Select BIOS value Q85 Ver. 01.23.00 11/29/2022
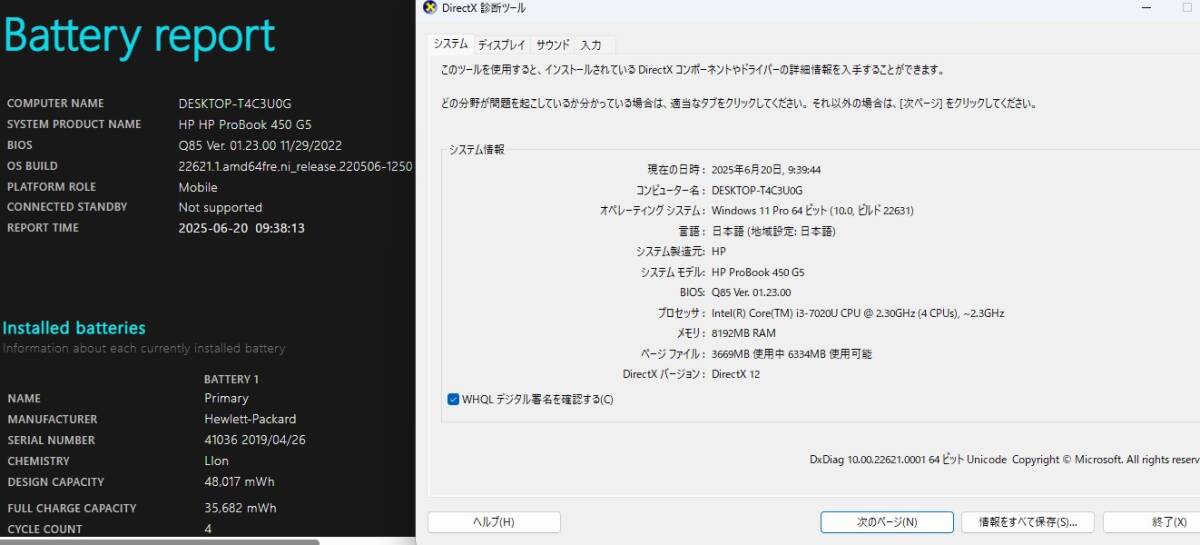Screen dimensions: 1200x545 [x=260, y=145]
